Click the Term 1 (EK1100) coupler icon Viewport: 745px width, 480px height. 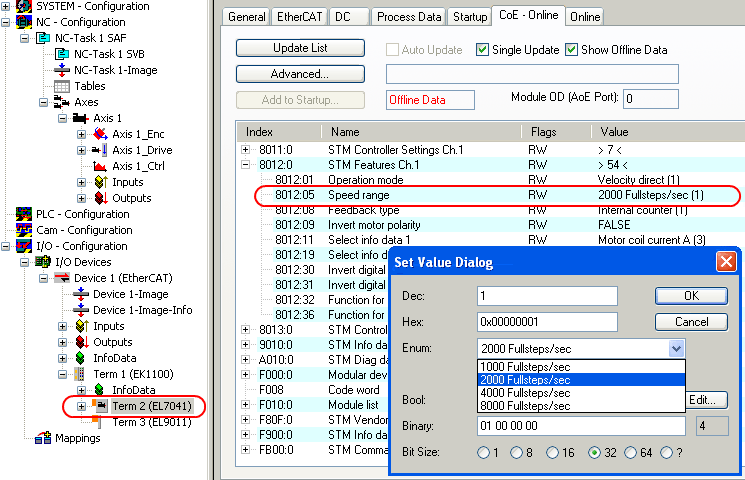tap(80, 374)
